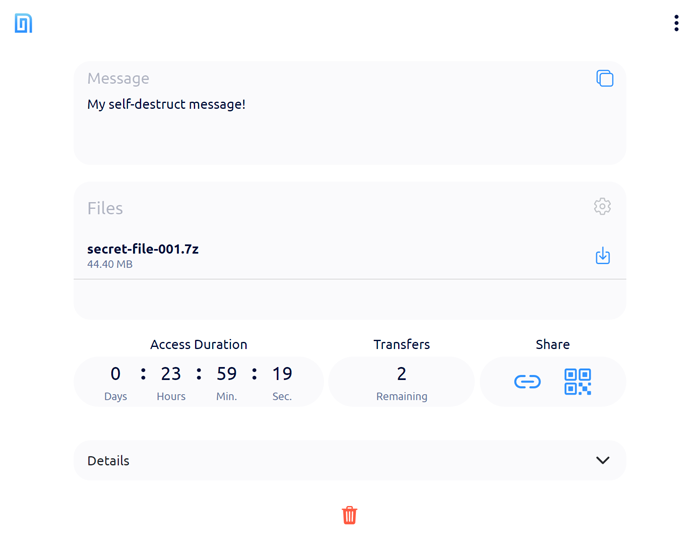Click the Files heading

(x=105, y=208)
